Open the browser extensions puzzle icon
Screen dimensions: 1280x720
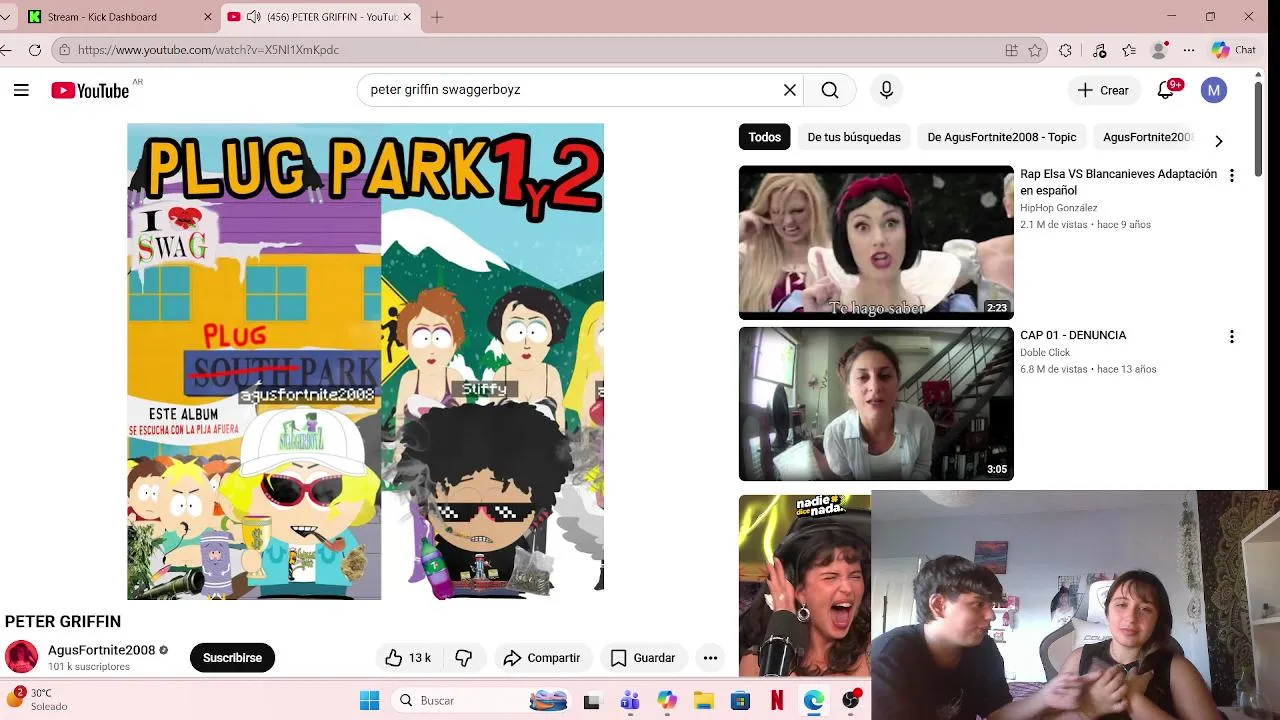[1066, 50]
